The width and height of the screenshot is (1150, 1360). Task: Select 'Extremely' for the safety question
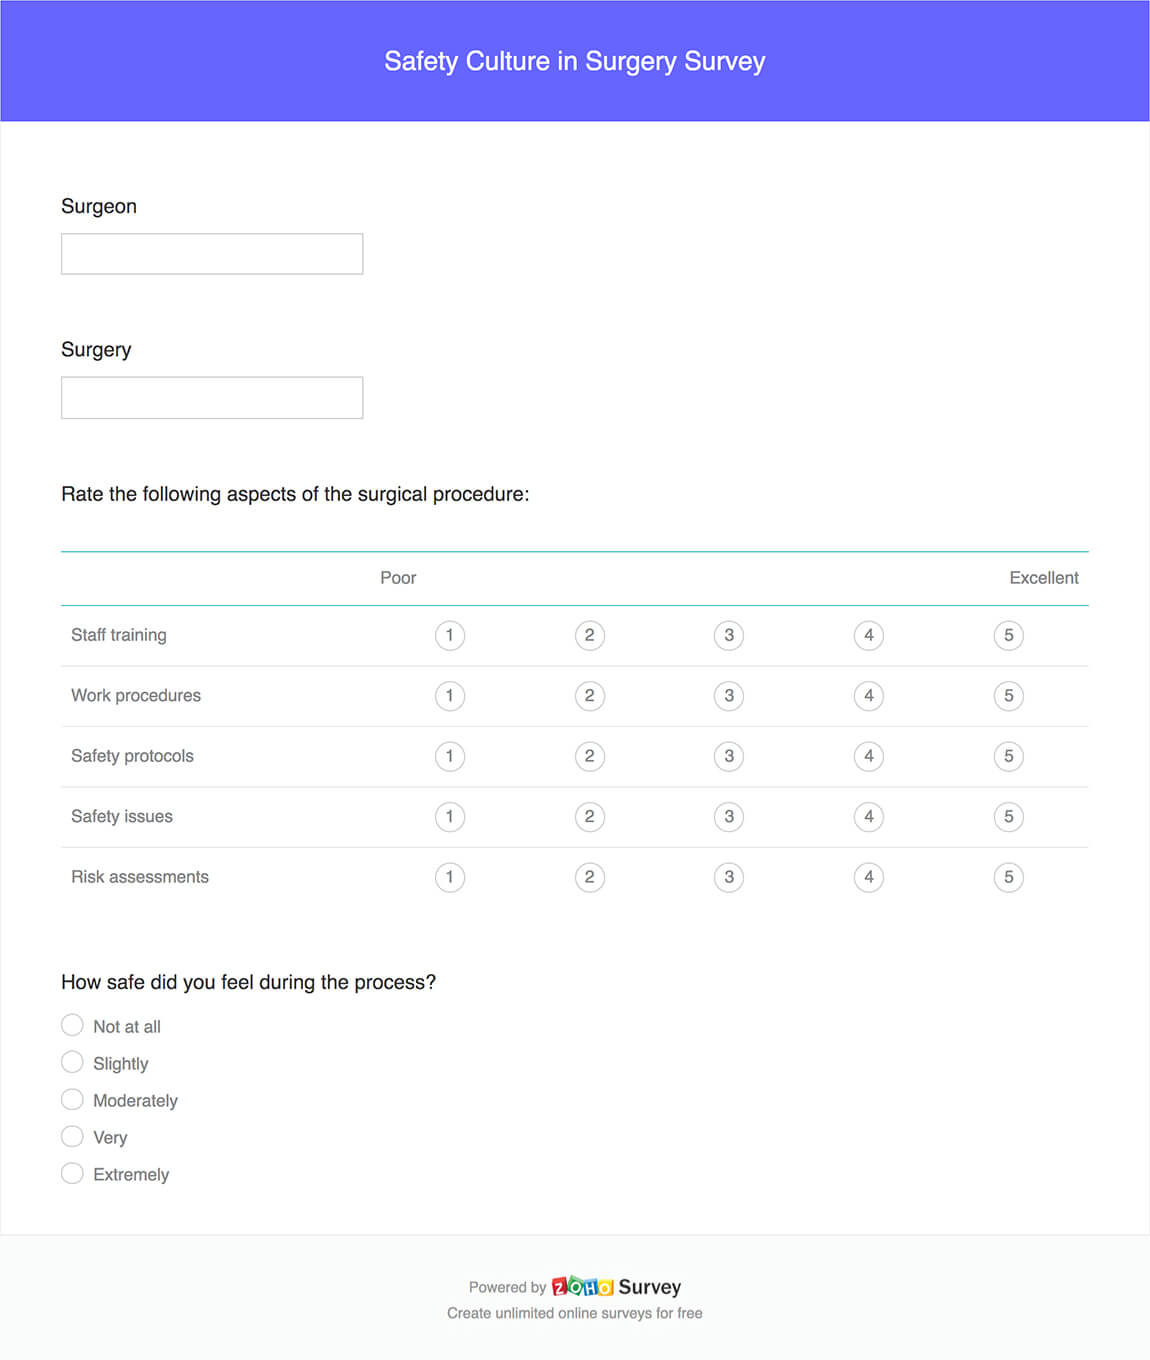click(72, 1172)
